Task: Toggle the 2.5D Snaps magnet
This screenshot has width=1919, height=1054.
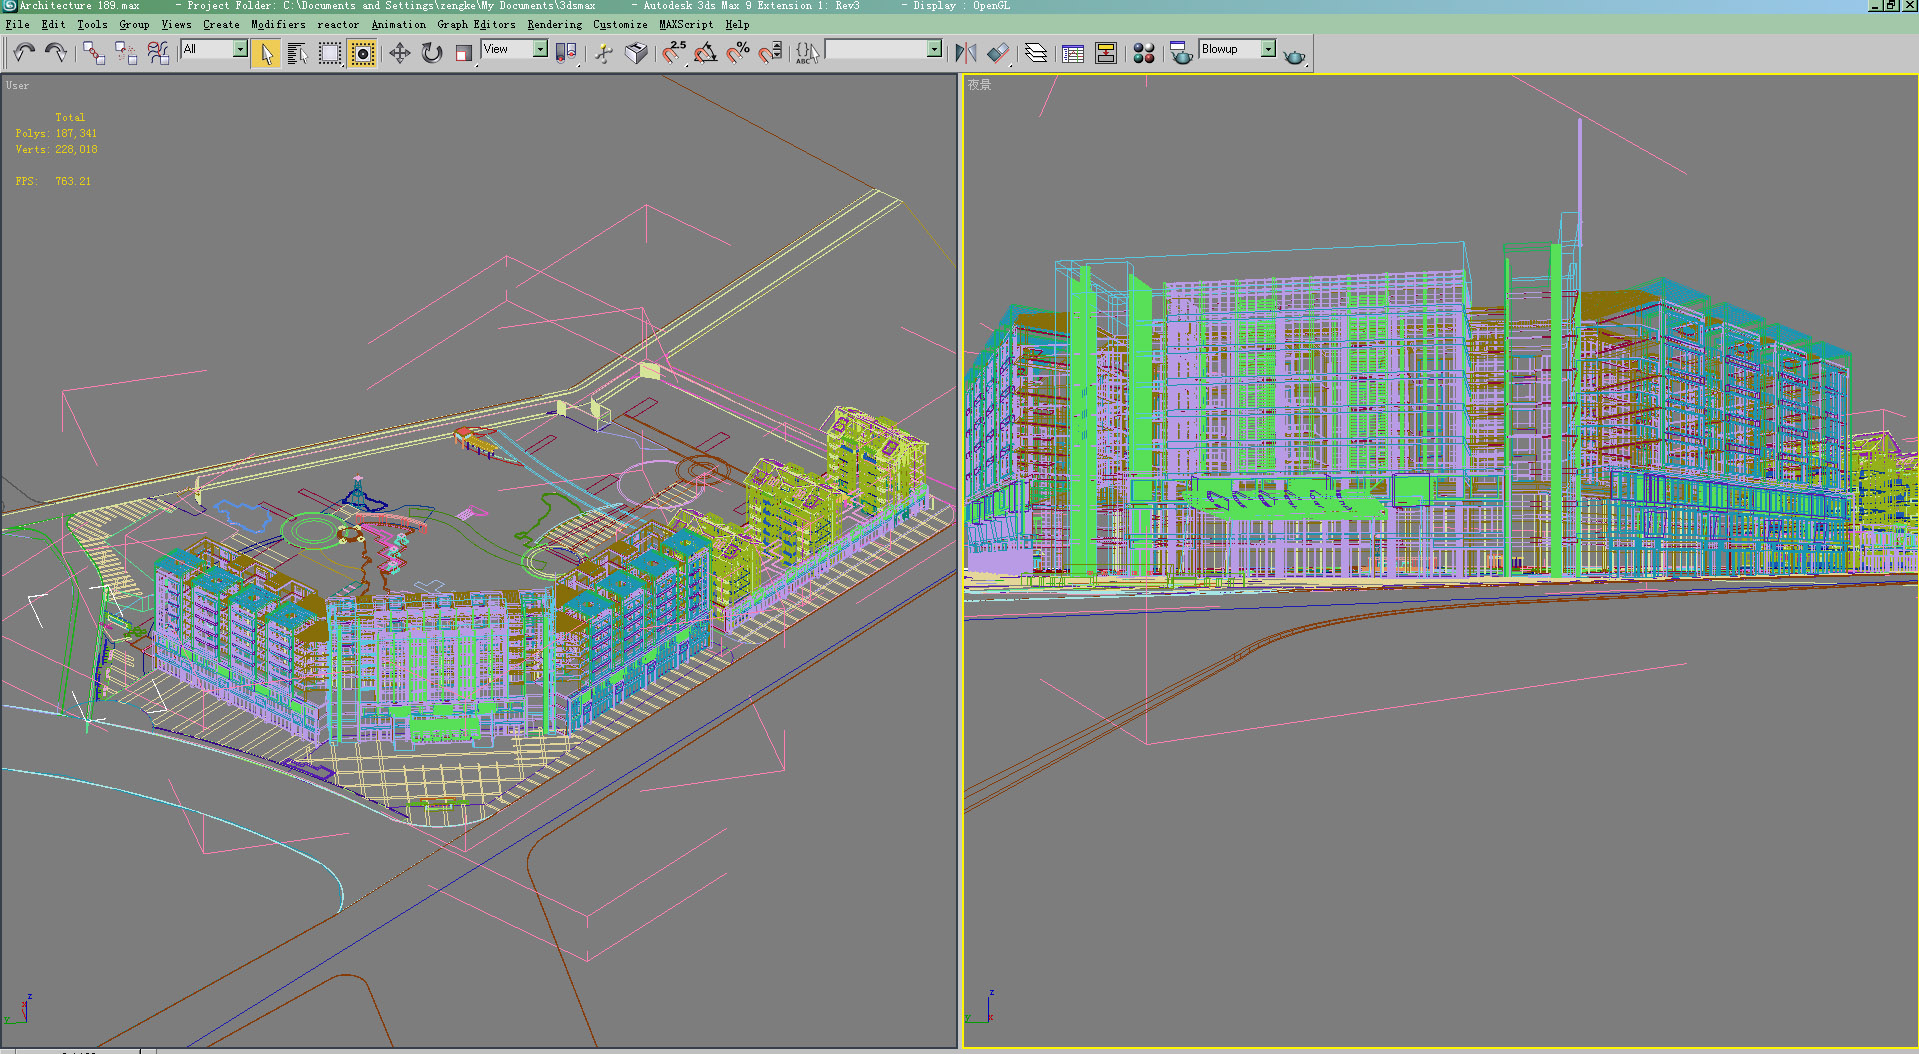Action: pos(674,53)
